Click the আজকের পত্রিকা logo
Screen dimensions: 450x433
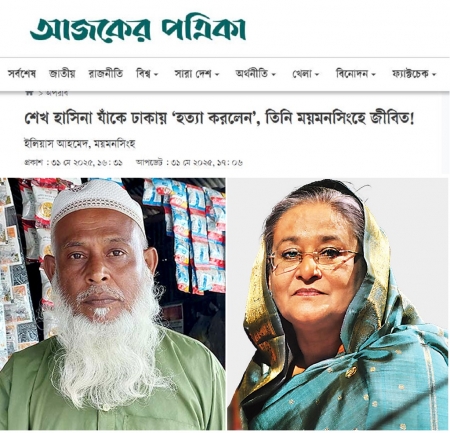(138, 29)
